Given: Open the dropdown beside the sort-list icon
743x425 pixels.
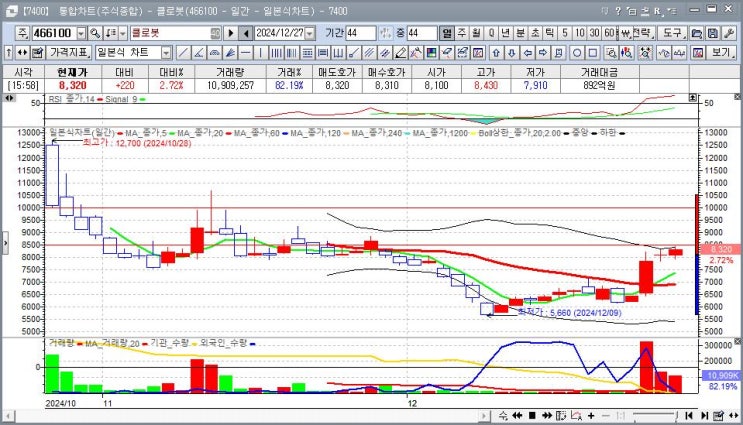Looking at the screenshot, I should pos(123,33).
